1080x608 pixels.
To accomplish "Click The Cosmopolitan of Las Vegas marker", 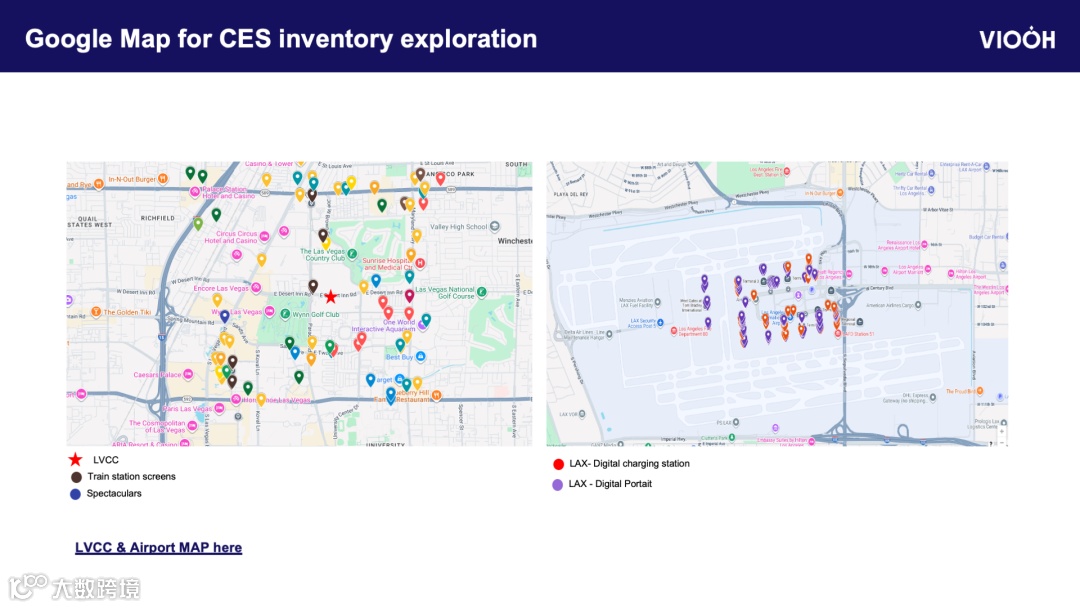I will click(193, 426).
